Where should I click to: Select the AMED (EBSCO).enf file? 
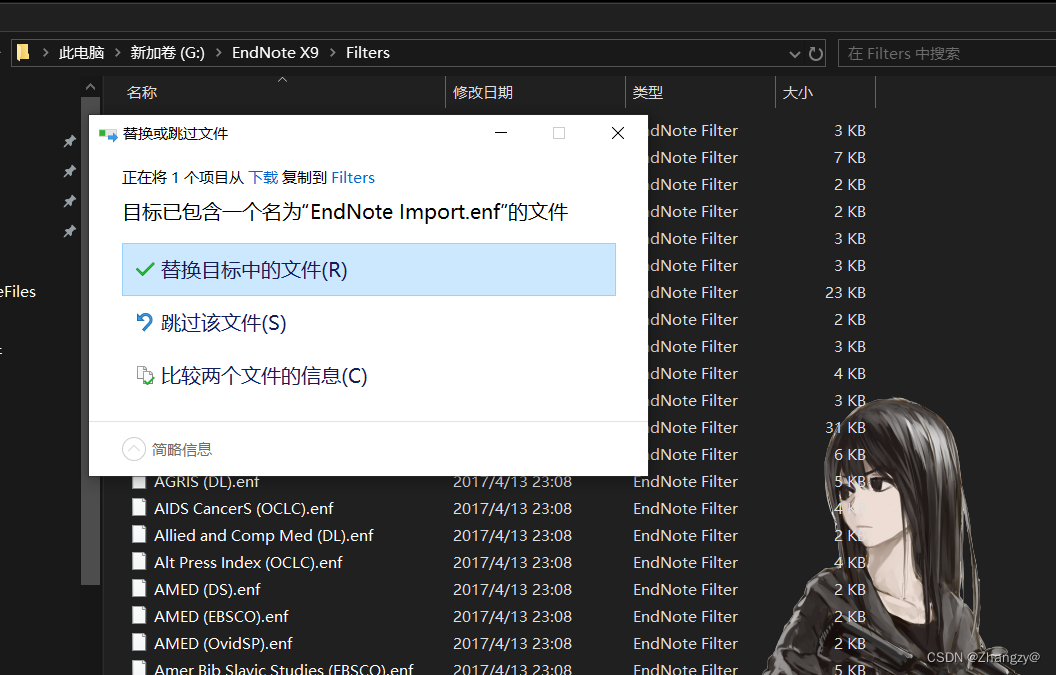pos(221,616)
